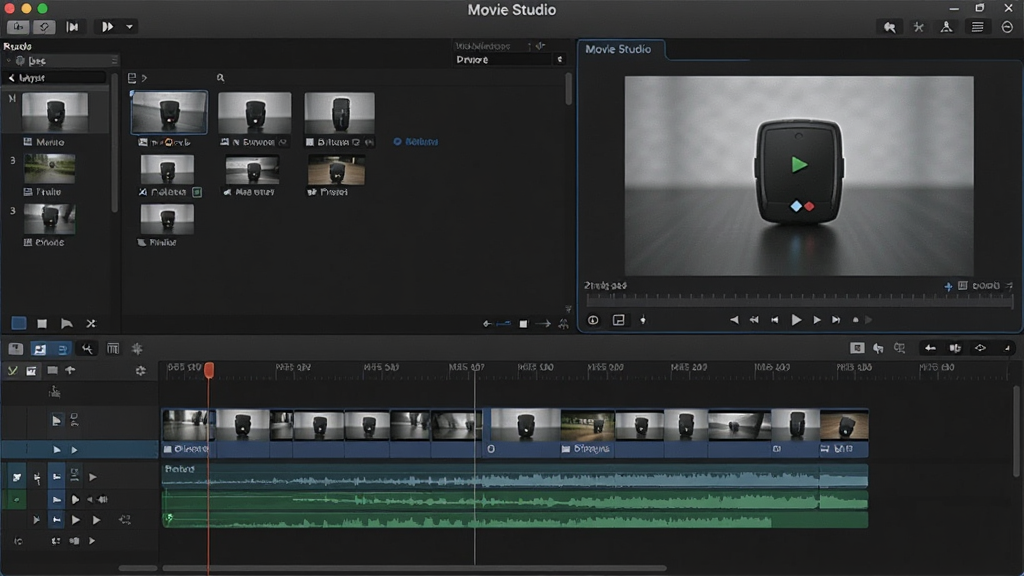Click the timeline horizontal scrollbar at the bottom

(x=414, y=568)
